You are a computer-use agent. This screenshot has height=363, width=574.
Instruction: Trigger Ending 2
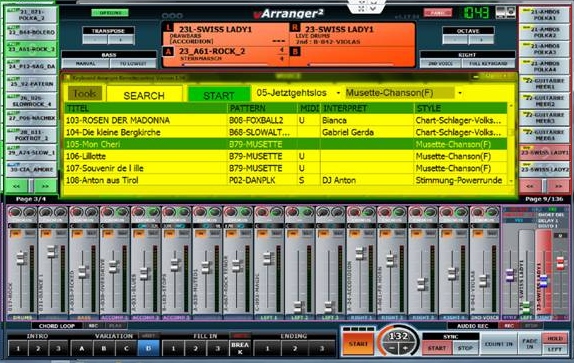click(294, 348)
